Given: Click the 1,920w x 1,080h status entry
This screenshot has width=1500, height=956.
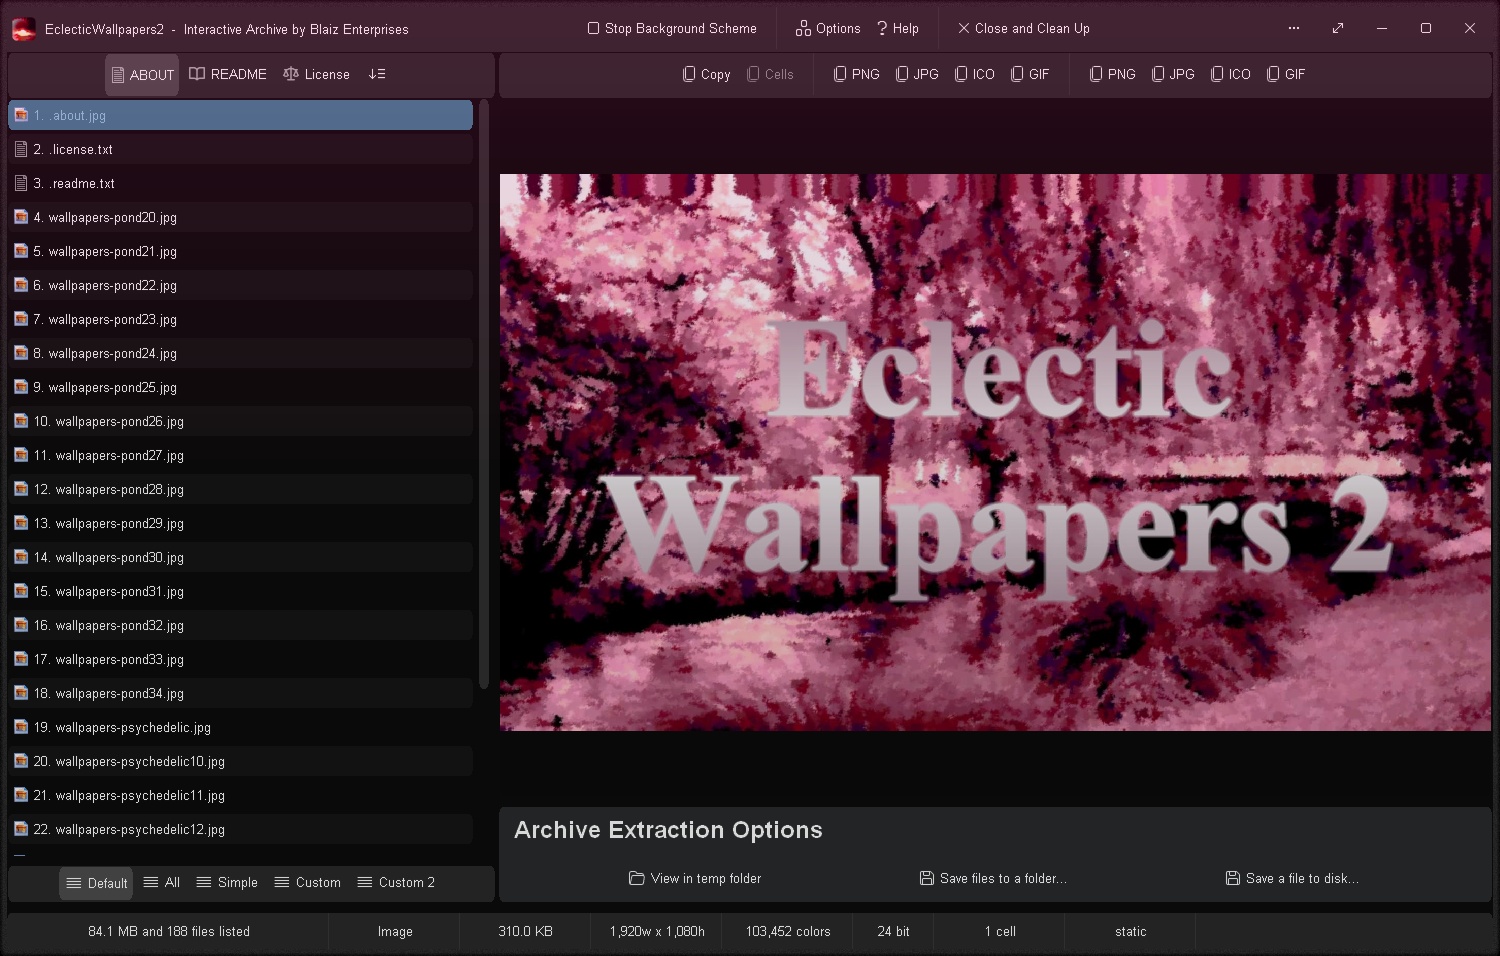Looking at the screenshot, I should (x=657, y=931).
